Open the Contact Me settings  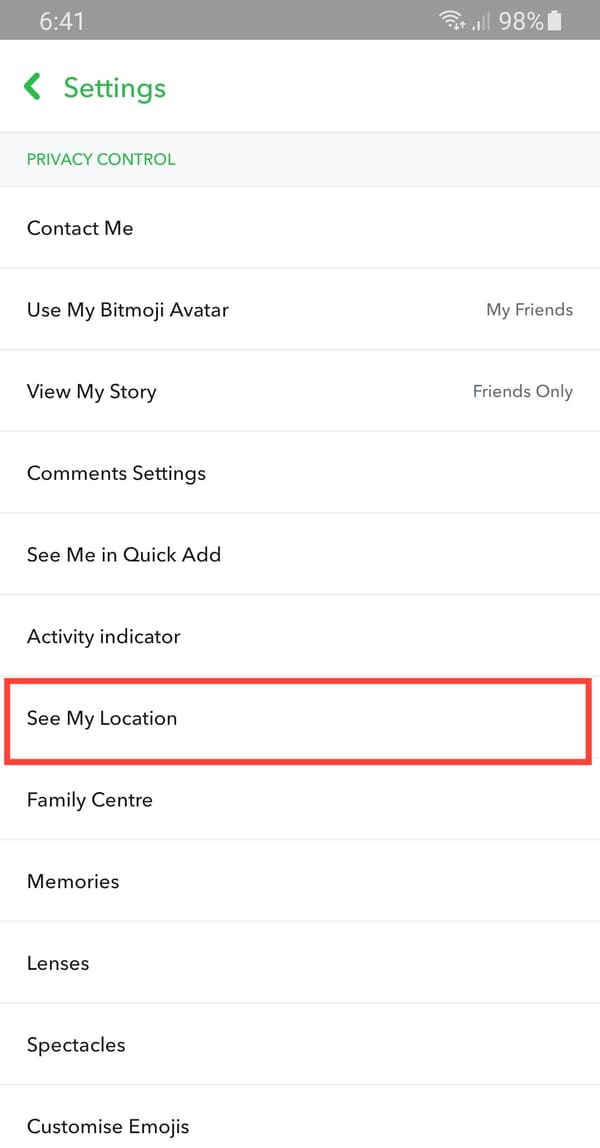[x=80, y=228]
